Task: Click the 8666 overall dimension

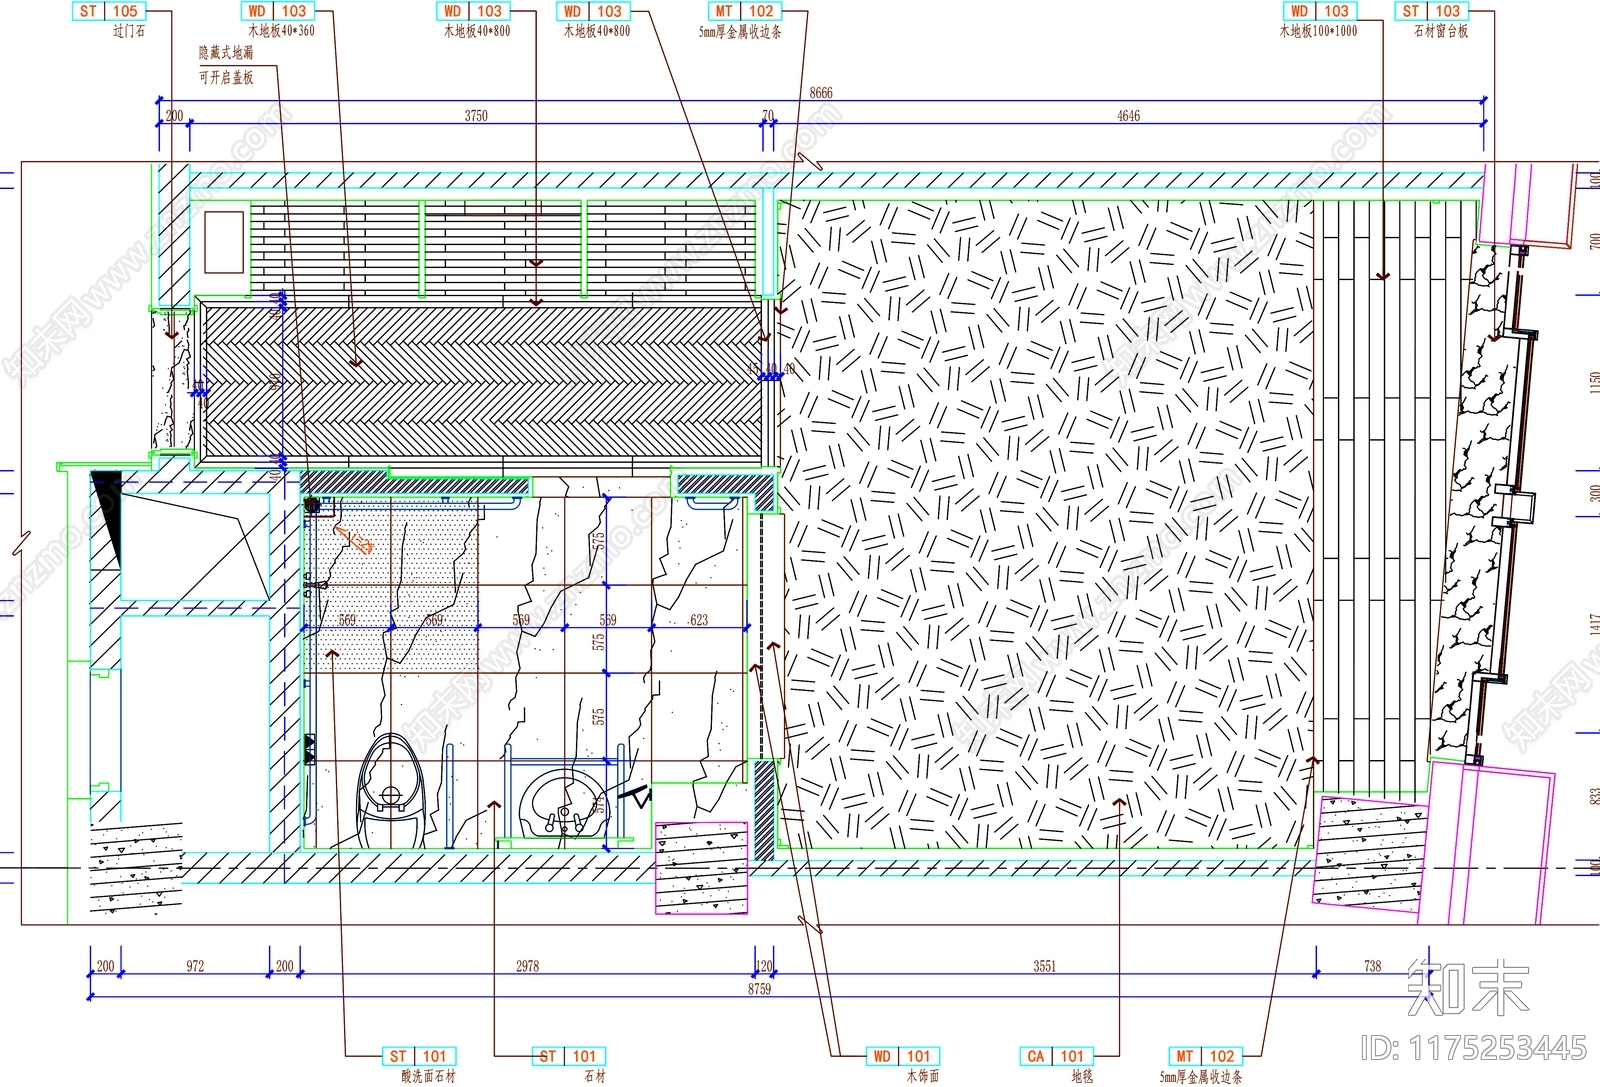Action: point(821,93)
